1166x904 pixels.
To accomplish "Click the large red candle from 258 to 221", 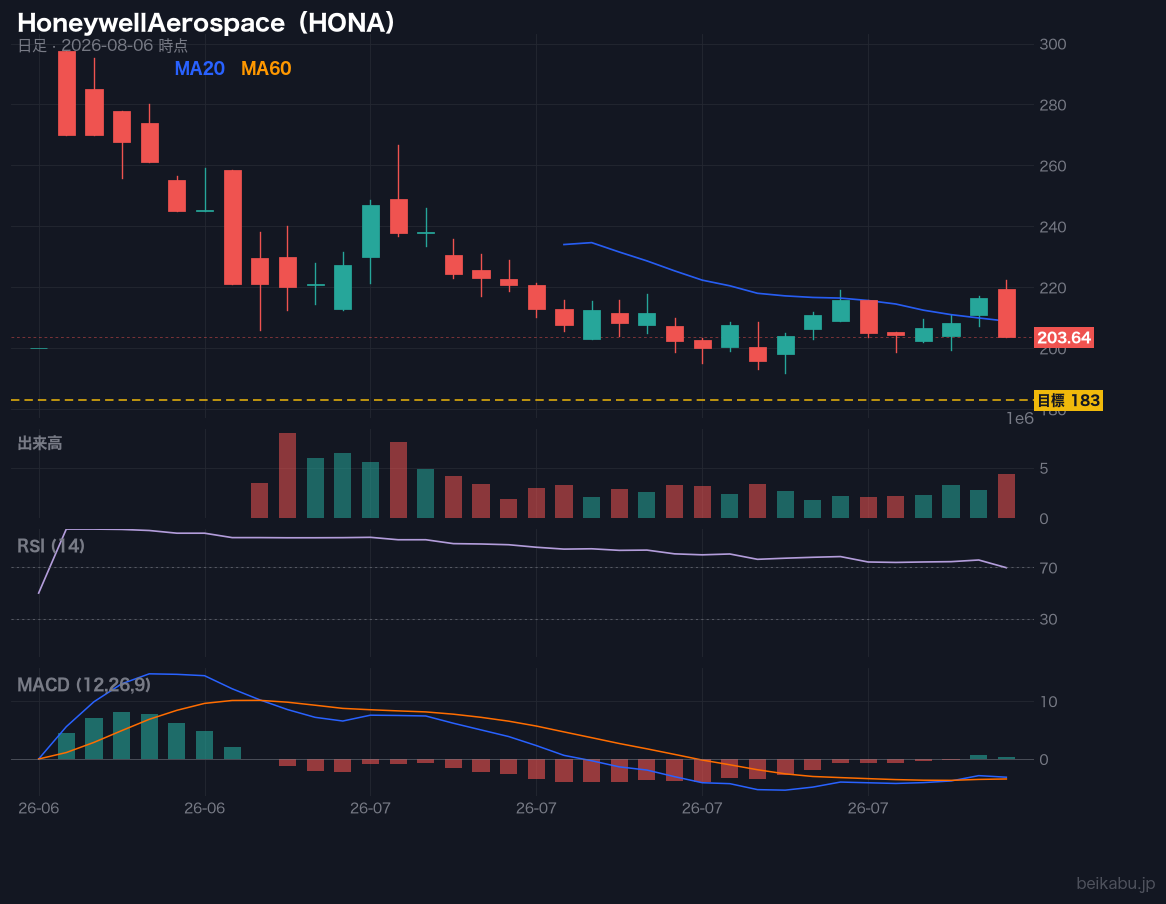I will pos(233,227).
